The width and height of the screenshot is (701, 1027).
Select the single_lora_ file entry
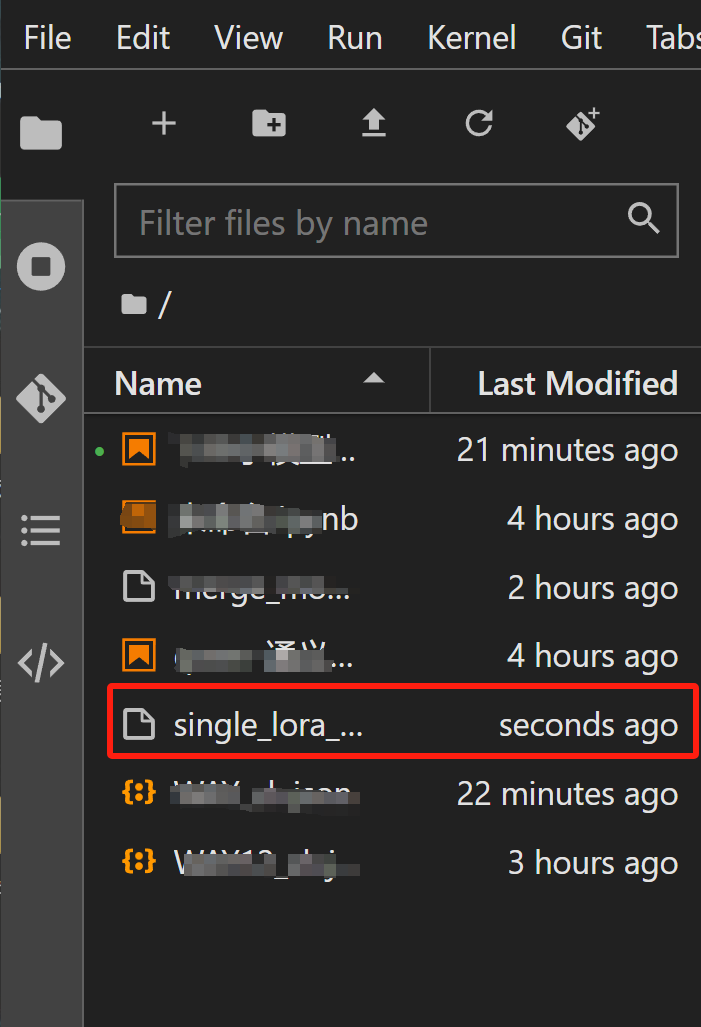268,725
